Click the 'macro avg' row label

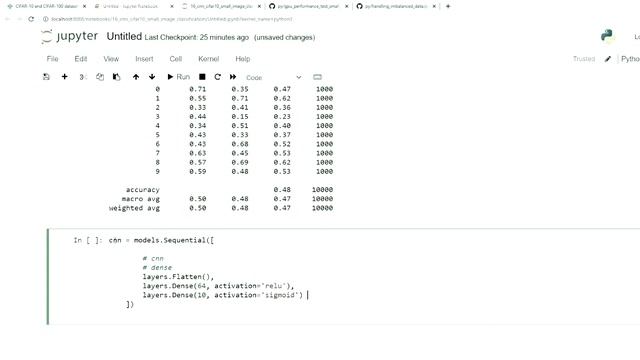140,199
